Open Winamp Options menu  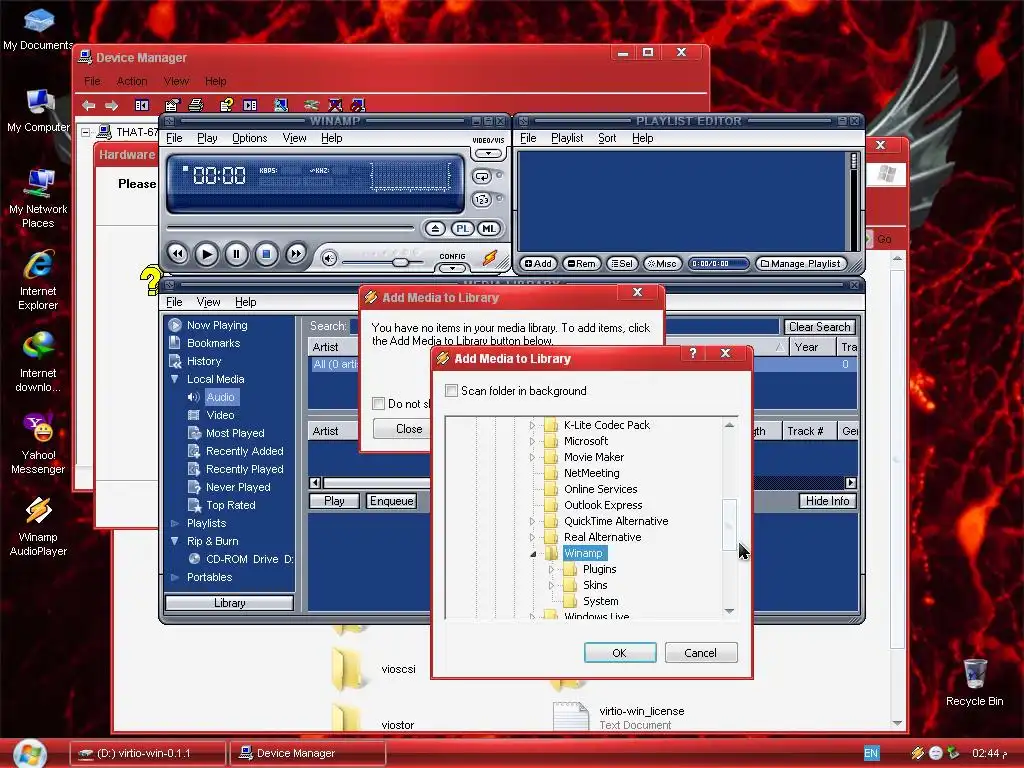click(x=249, y=138)
